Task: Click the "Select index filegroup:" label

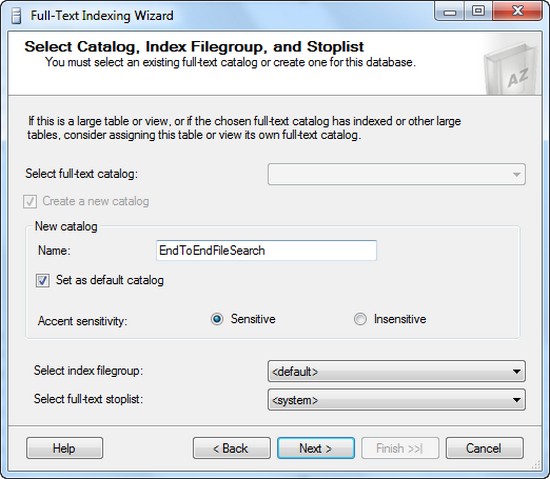Action: (88, 371)
